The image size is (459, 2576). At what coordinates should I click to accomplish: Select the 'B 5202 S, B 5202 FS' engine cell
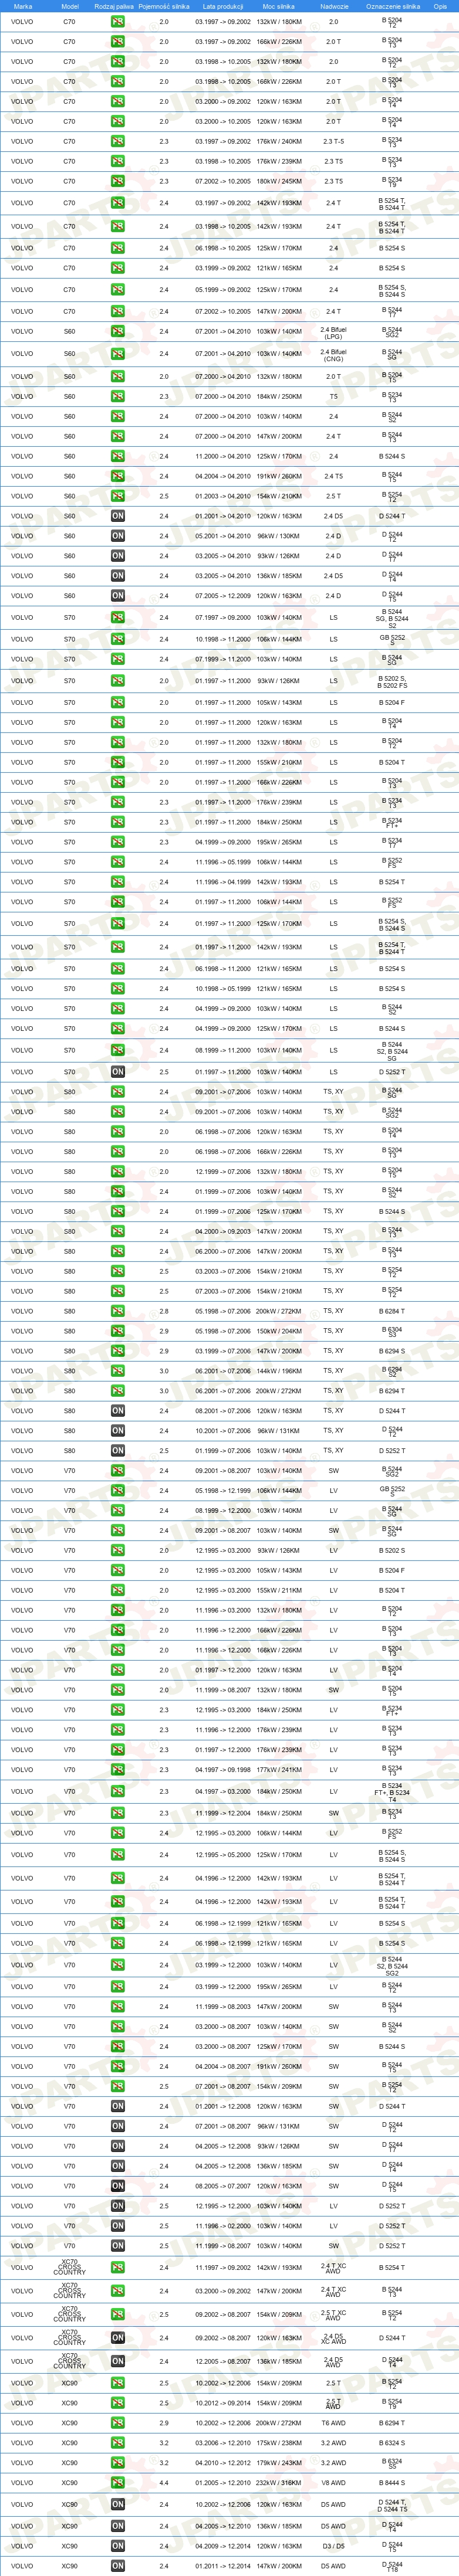(392, 682)
